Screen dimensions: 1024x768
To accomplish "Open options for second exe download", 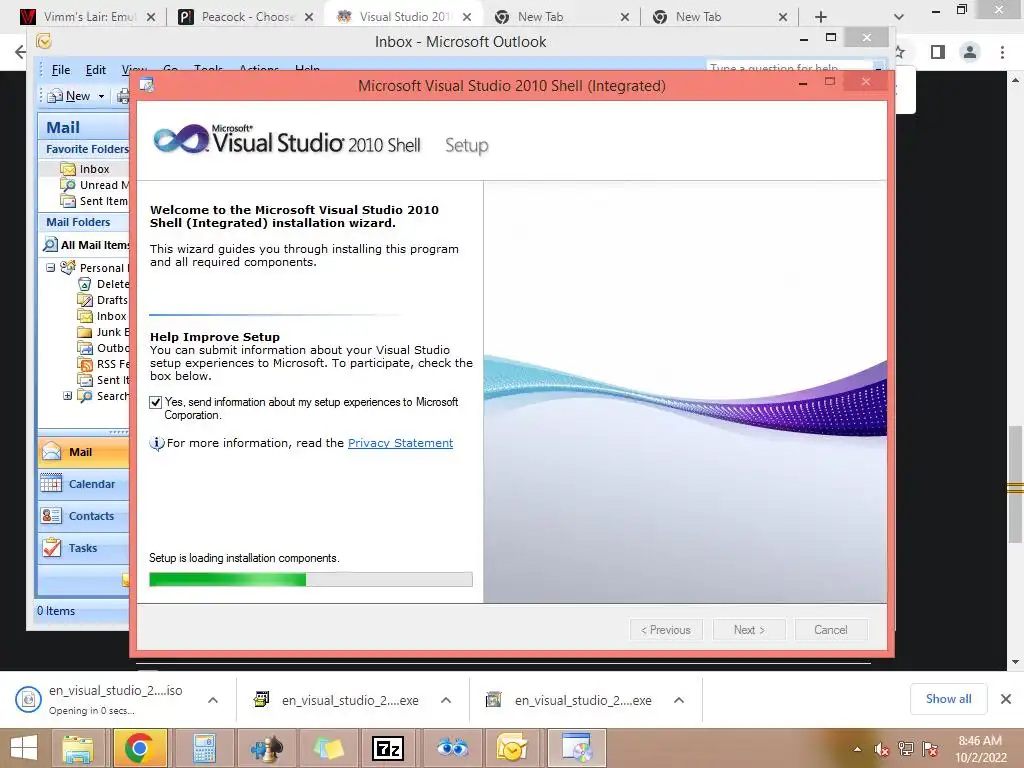I will [x=679, y=700].
